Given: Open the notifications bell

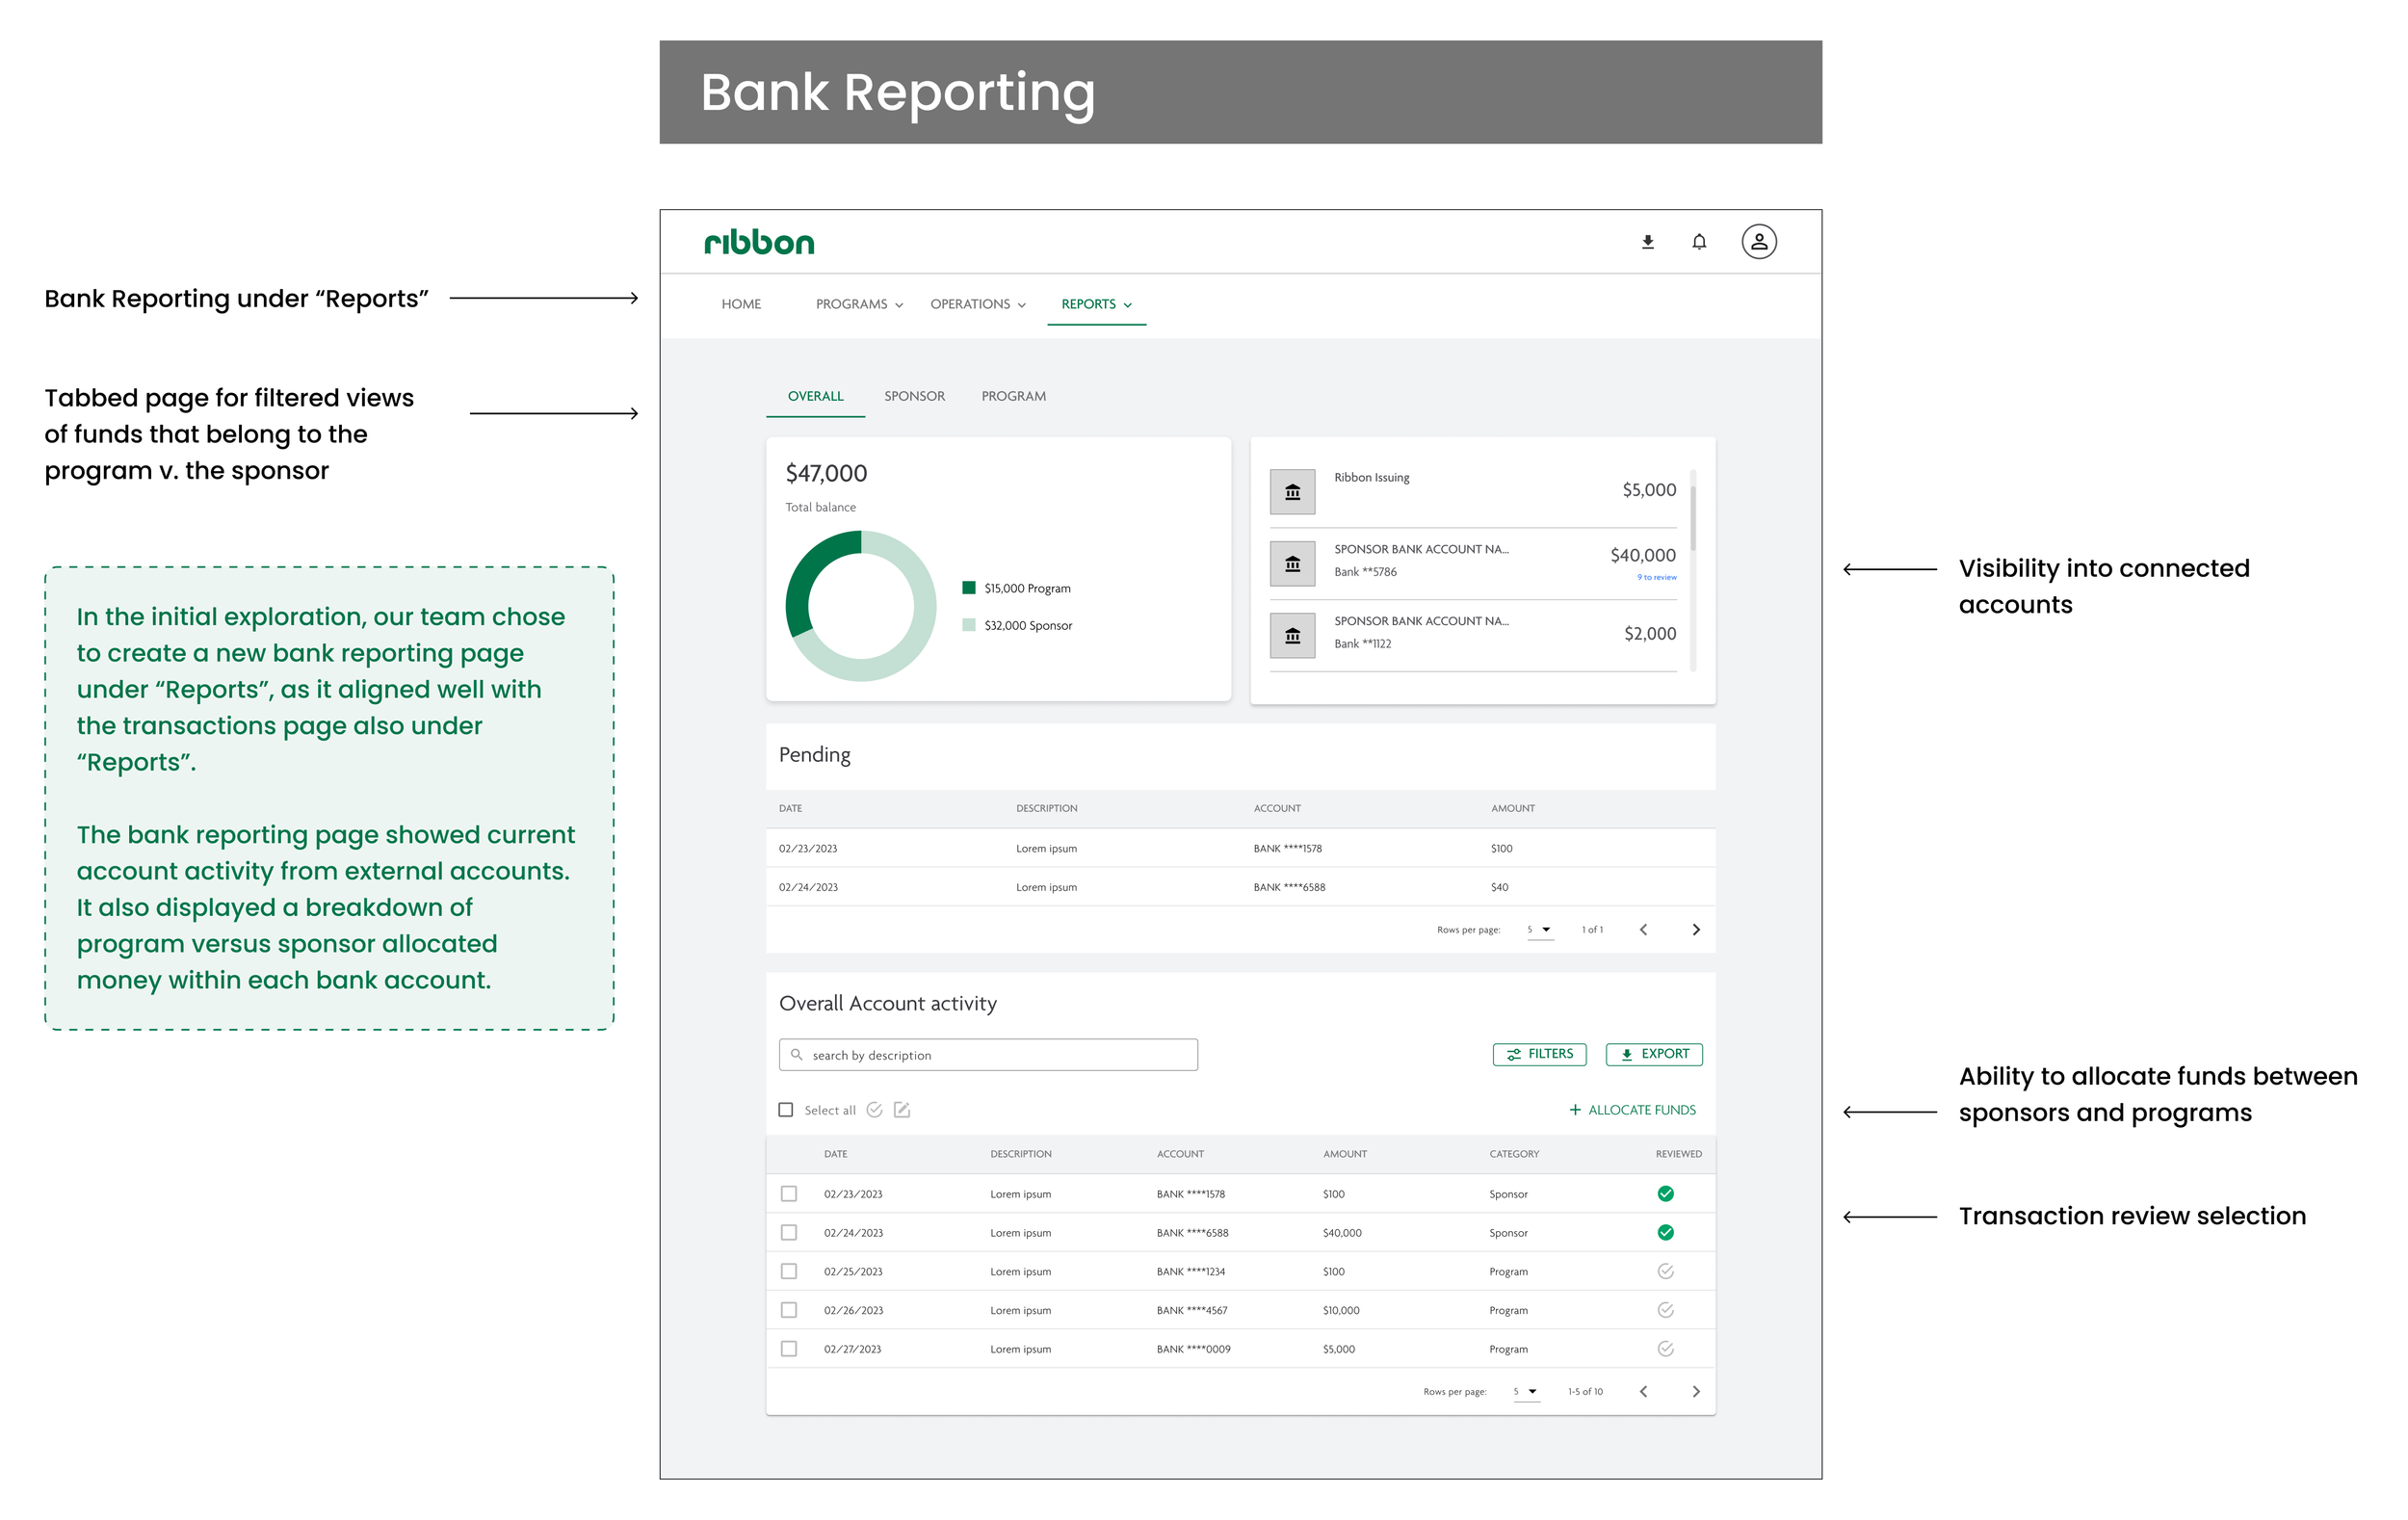Looking at the screenshot, I should [1699, 242].
